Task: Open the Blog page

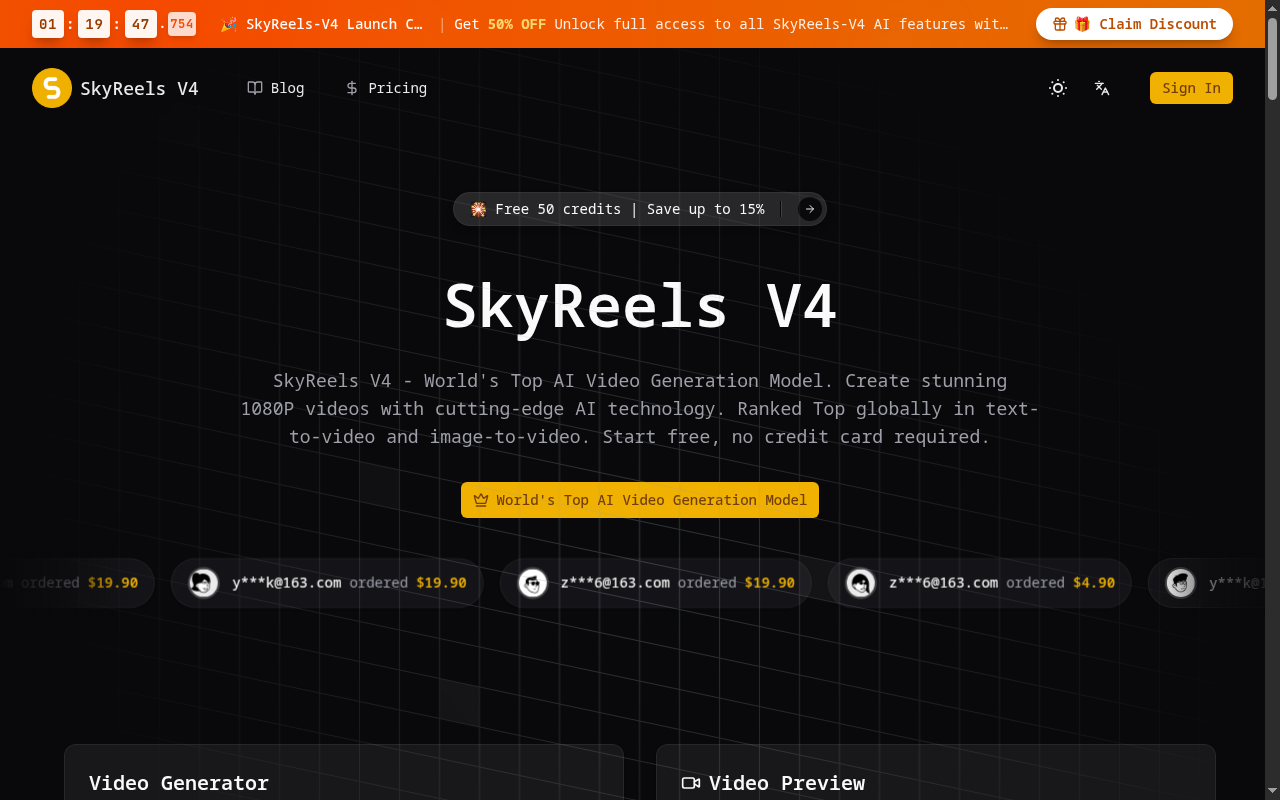Action: click(276, 88)
